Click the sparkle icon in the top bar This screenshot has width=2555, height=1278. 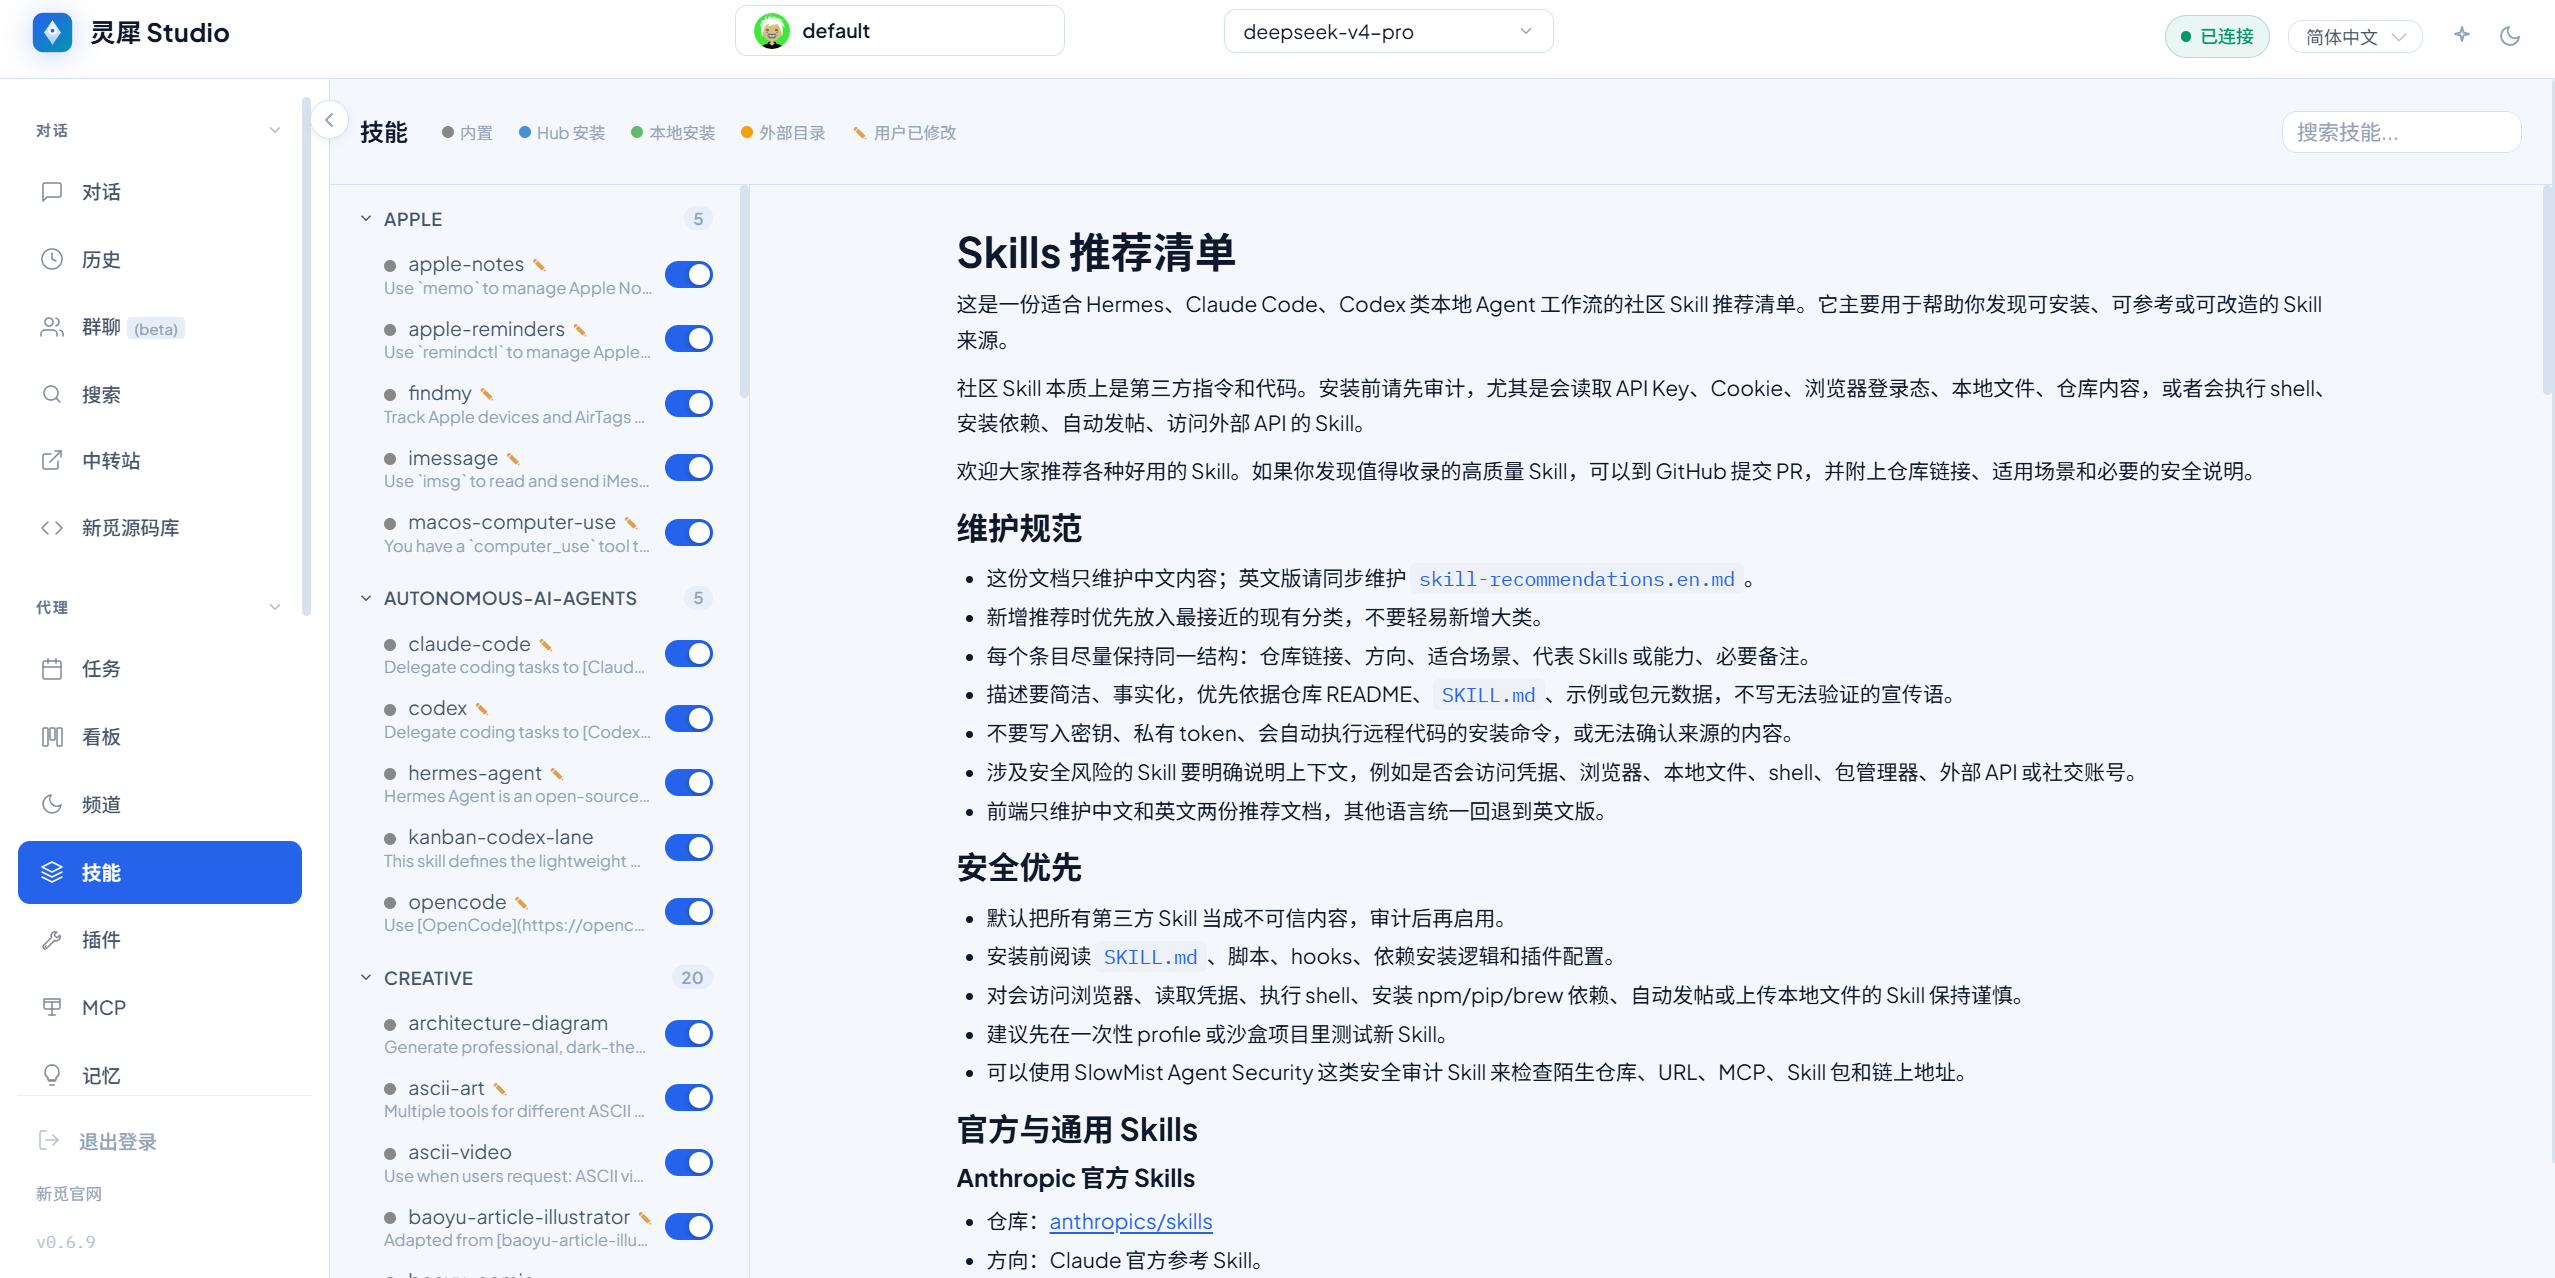click(x=2462, y=36)
